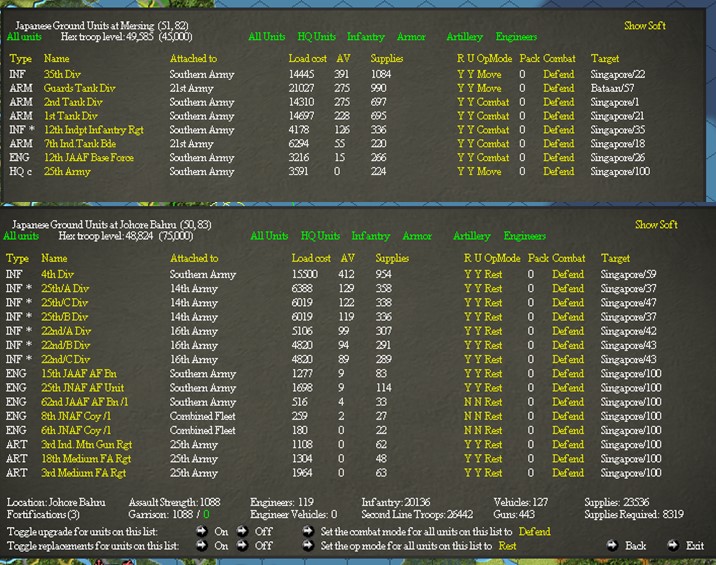Change Defend combat mode of 25th Army
The height and width of the screenshot is (565, 716).
point(558,171)
